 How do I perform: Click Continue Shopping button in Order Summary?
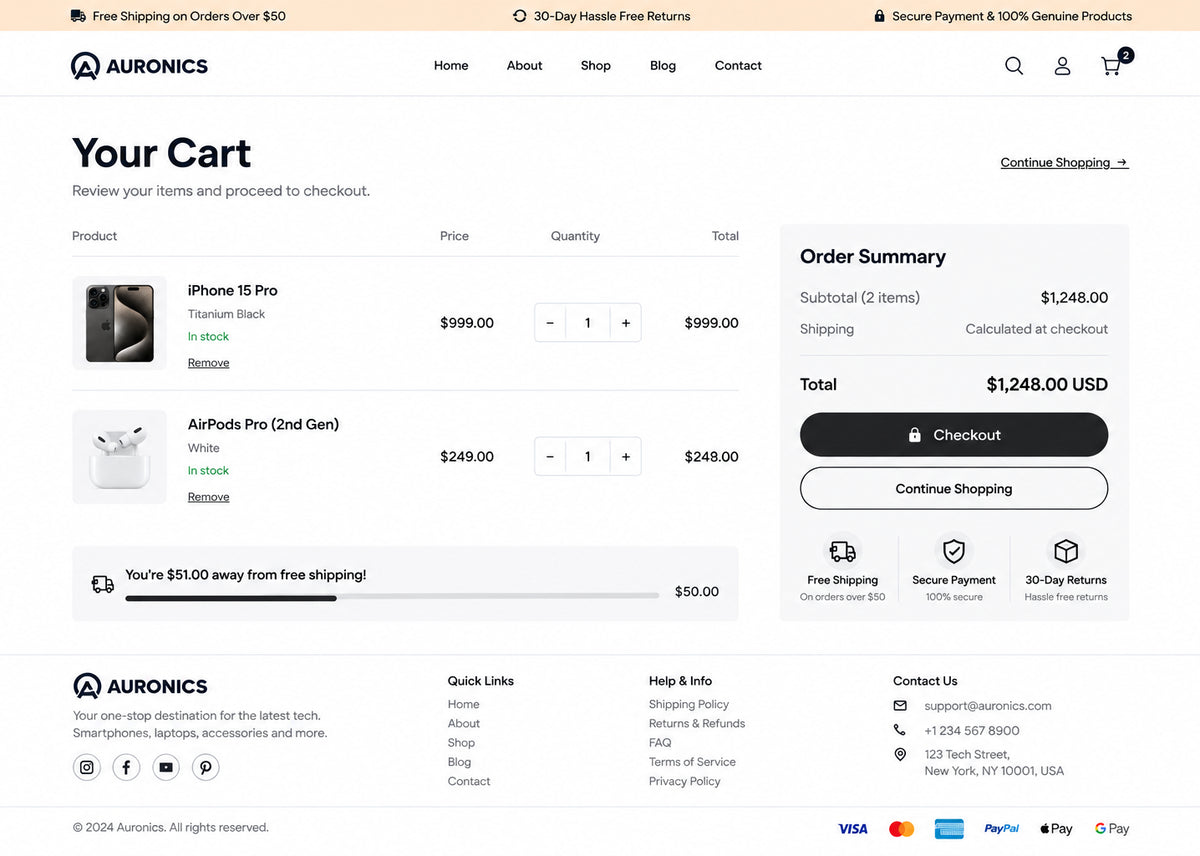[x=954, y=489]
